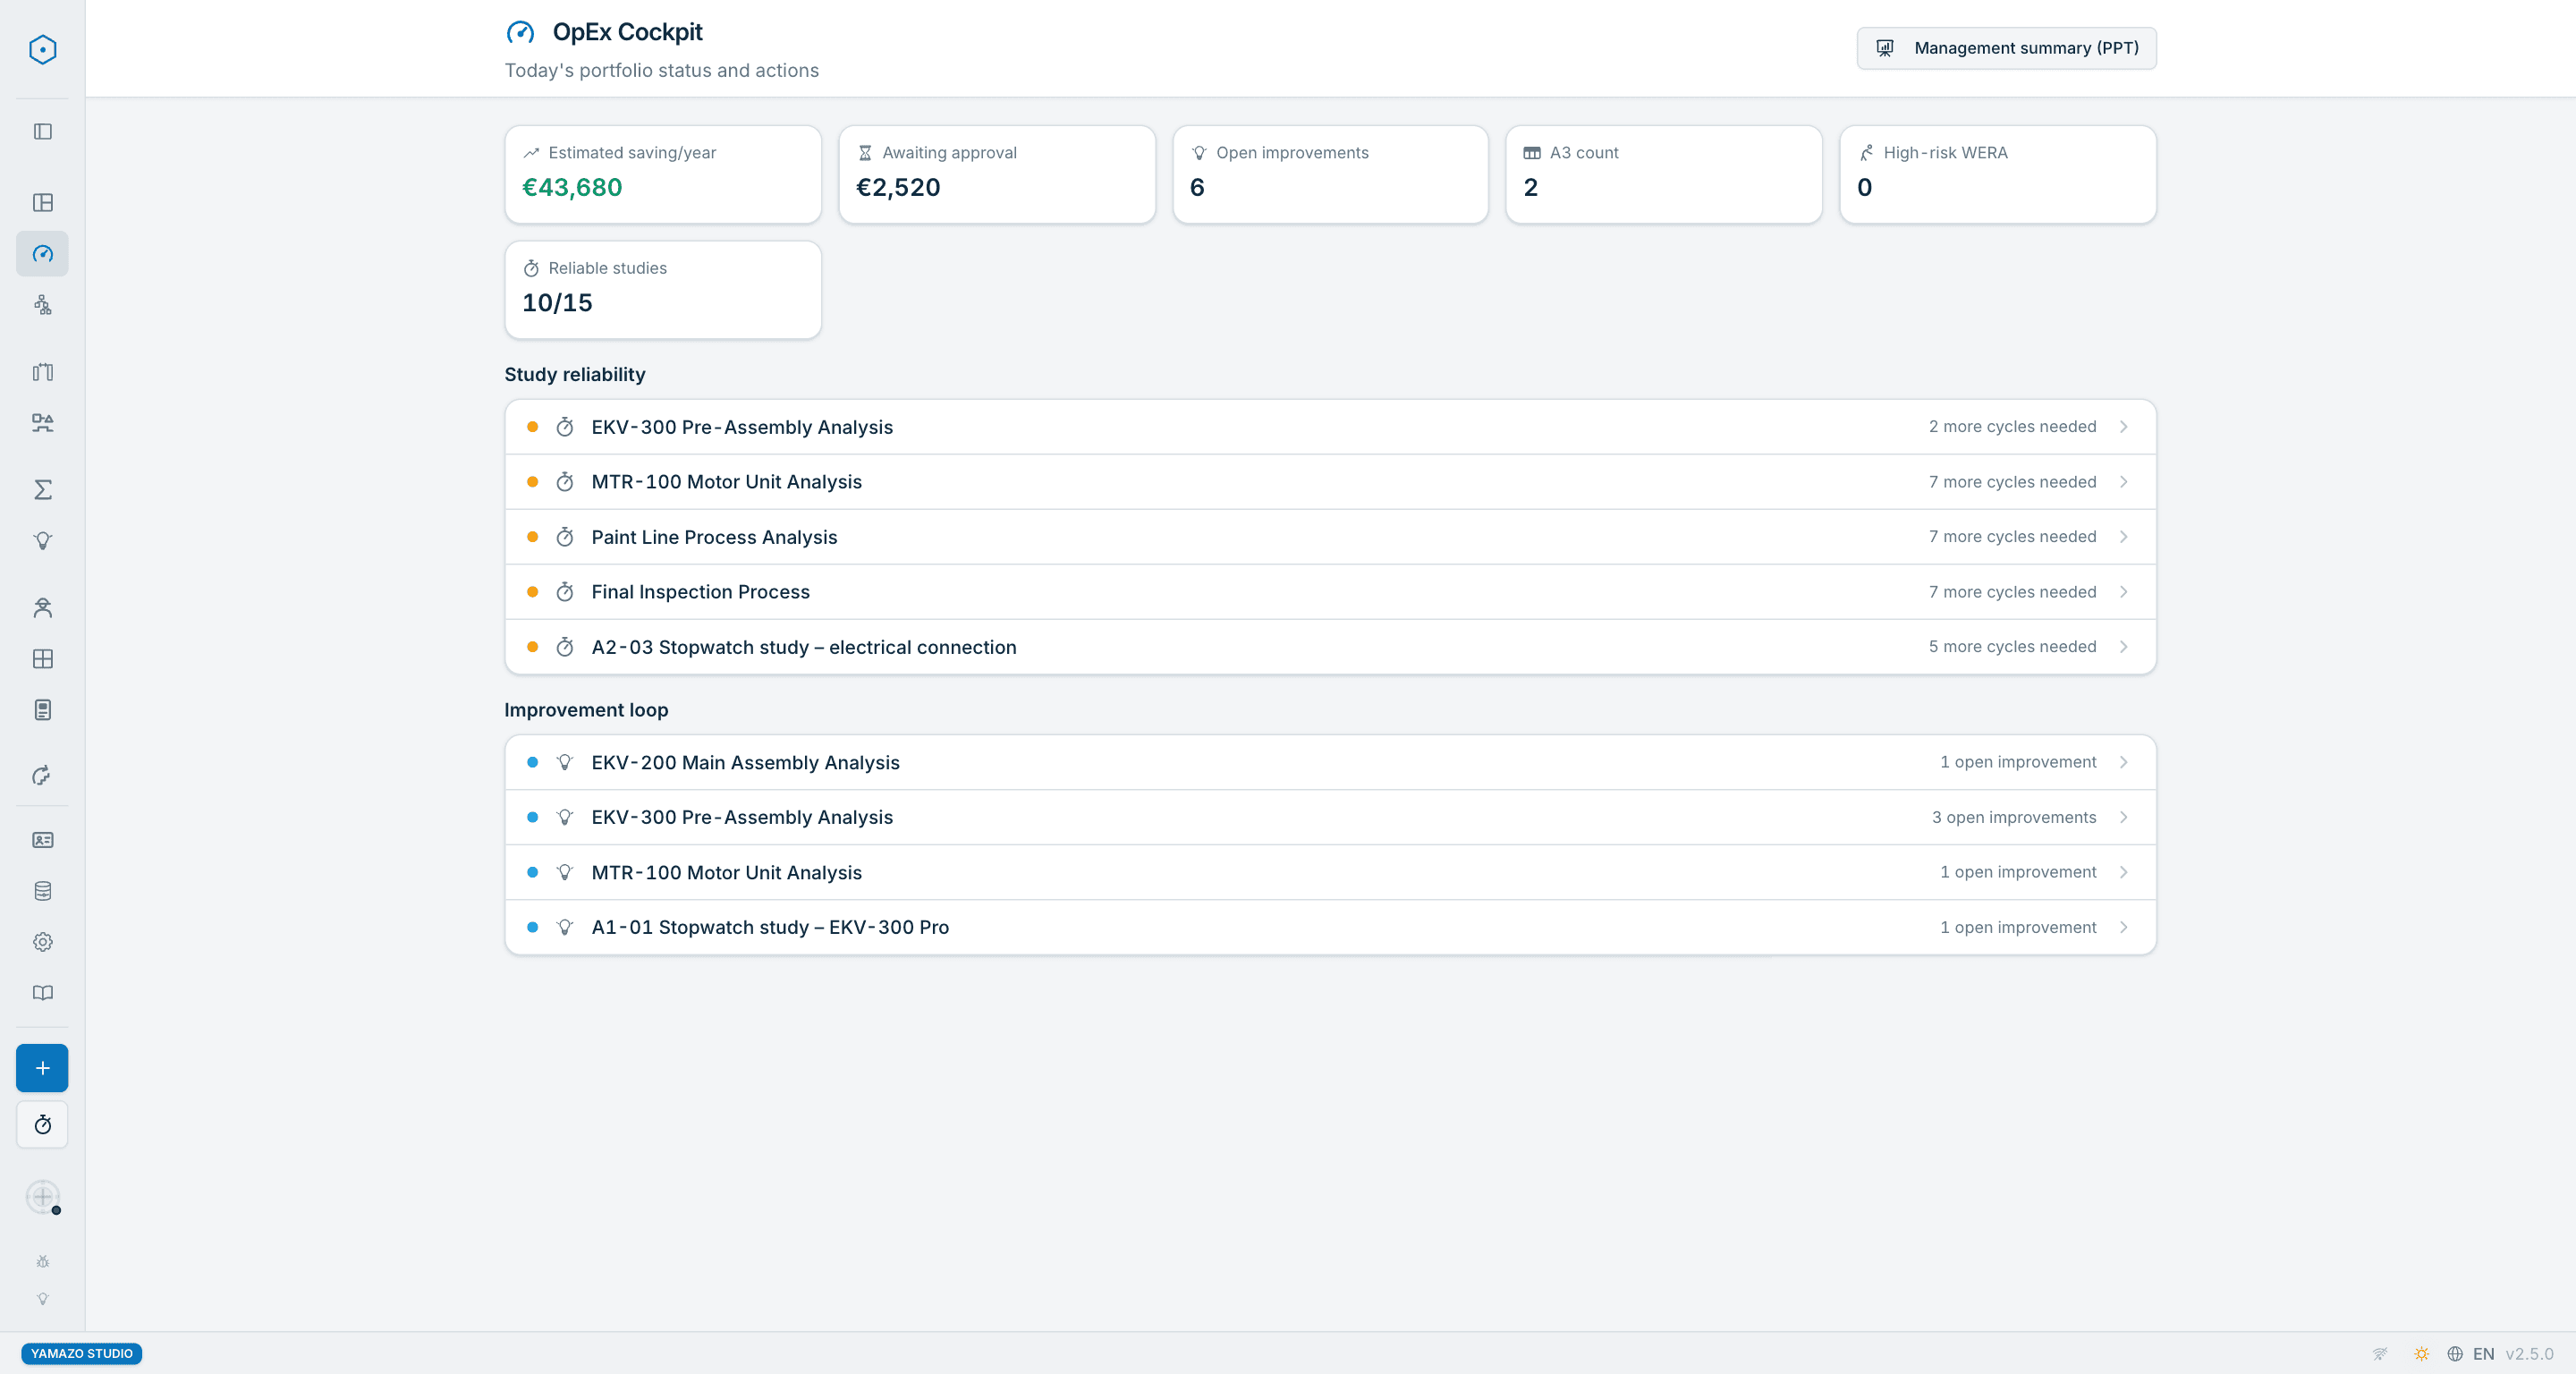The height and width of the screenshot is (1374, 2576).
Task: Open the hierarchy tree sidebar icon
Action: [42, 305]
